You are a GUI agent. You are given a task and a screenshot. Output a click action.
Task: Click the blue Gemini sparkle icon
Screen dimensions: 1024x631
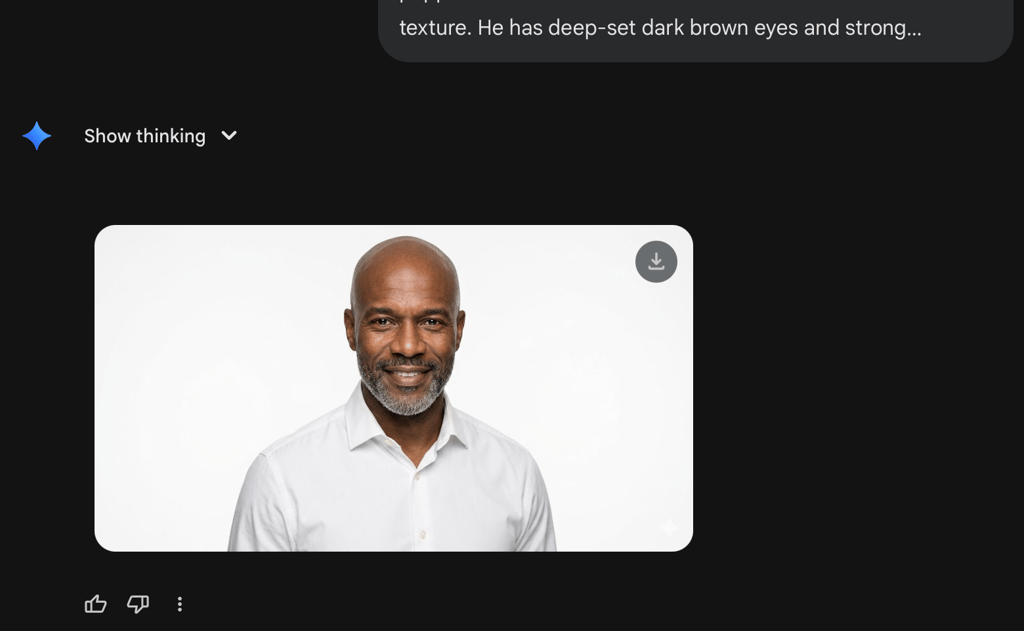coord(37,136)
